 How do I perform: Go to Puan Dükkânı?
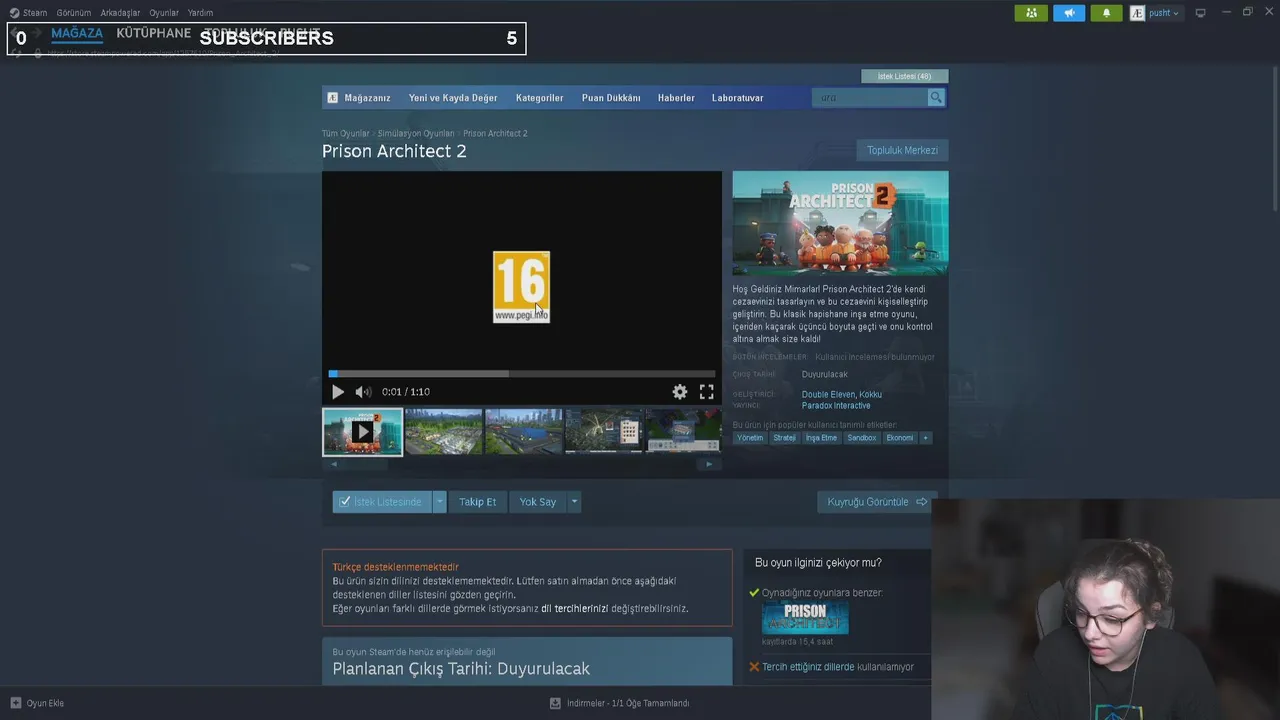611,98
